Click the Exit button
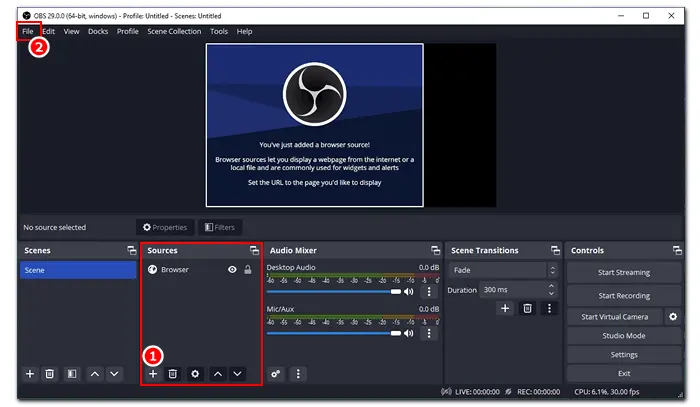 click(x=624, y=374)
